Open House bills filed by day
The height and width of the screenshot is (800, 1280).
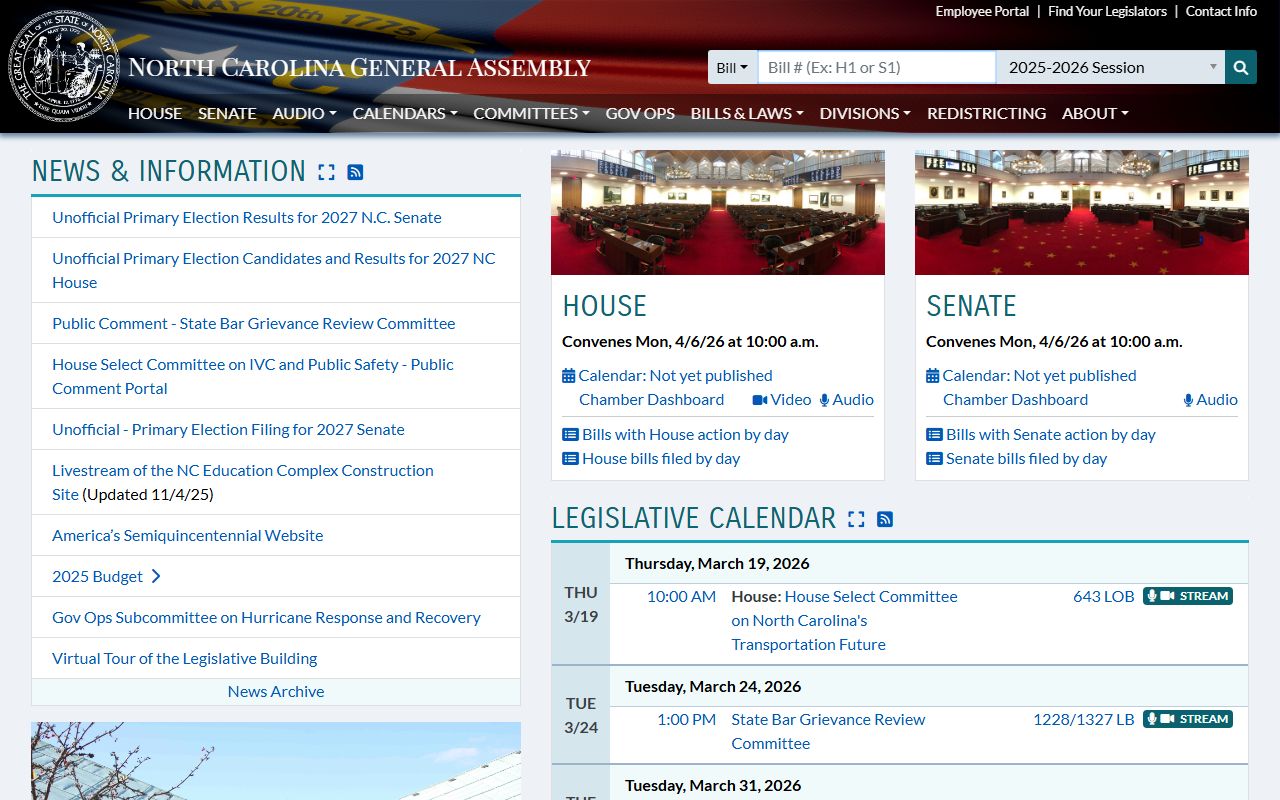coord(651,458)
